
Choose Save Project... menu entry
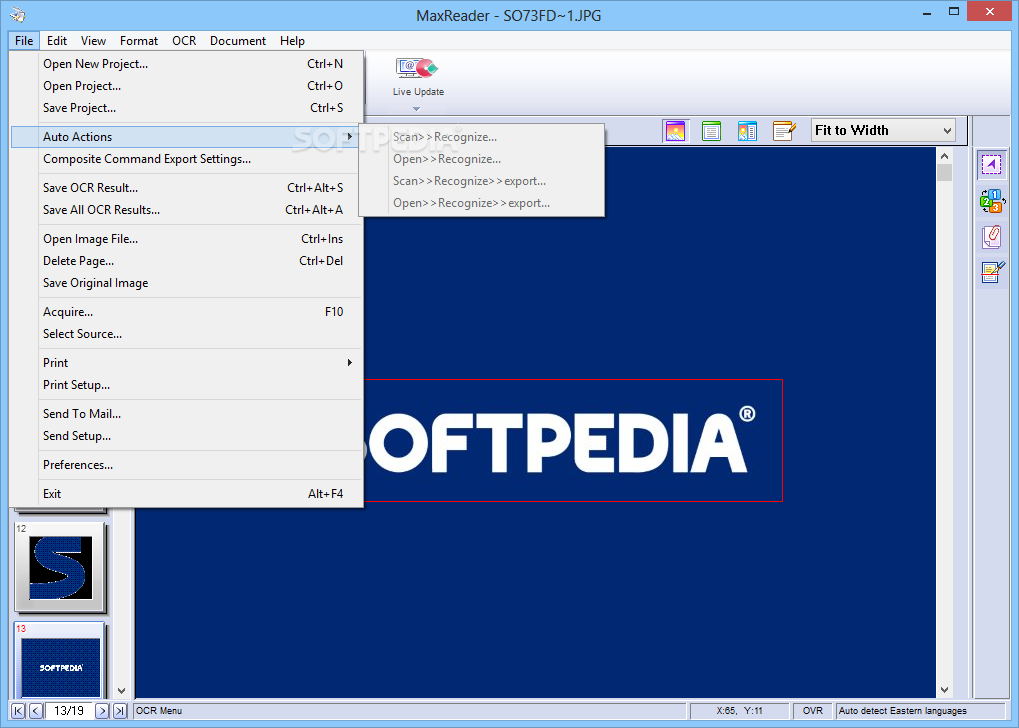[x=187, y=108]
